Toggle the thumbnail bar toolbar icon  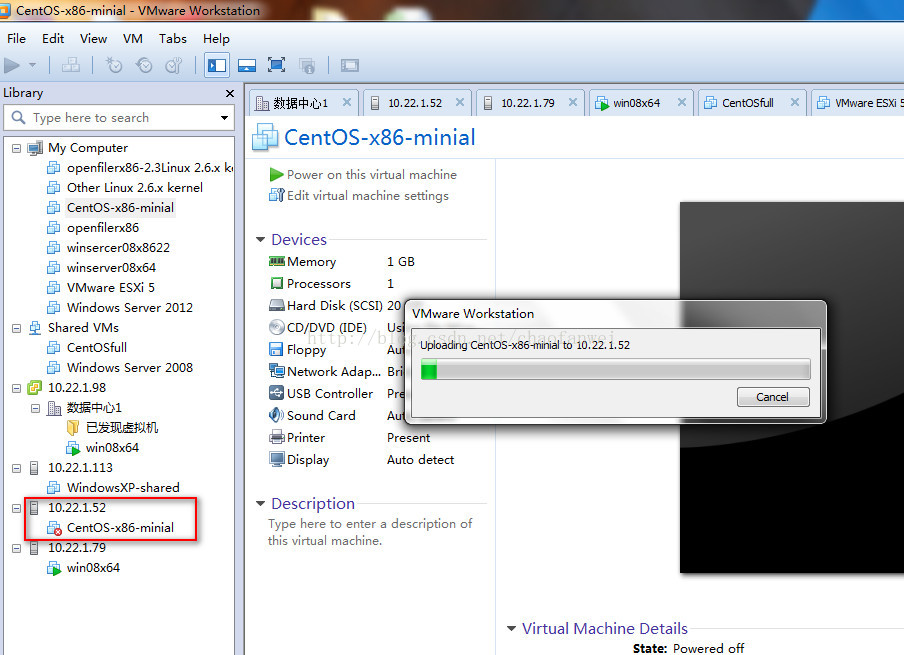[x=247, y=66]
